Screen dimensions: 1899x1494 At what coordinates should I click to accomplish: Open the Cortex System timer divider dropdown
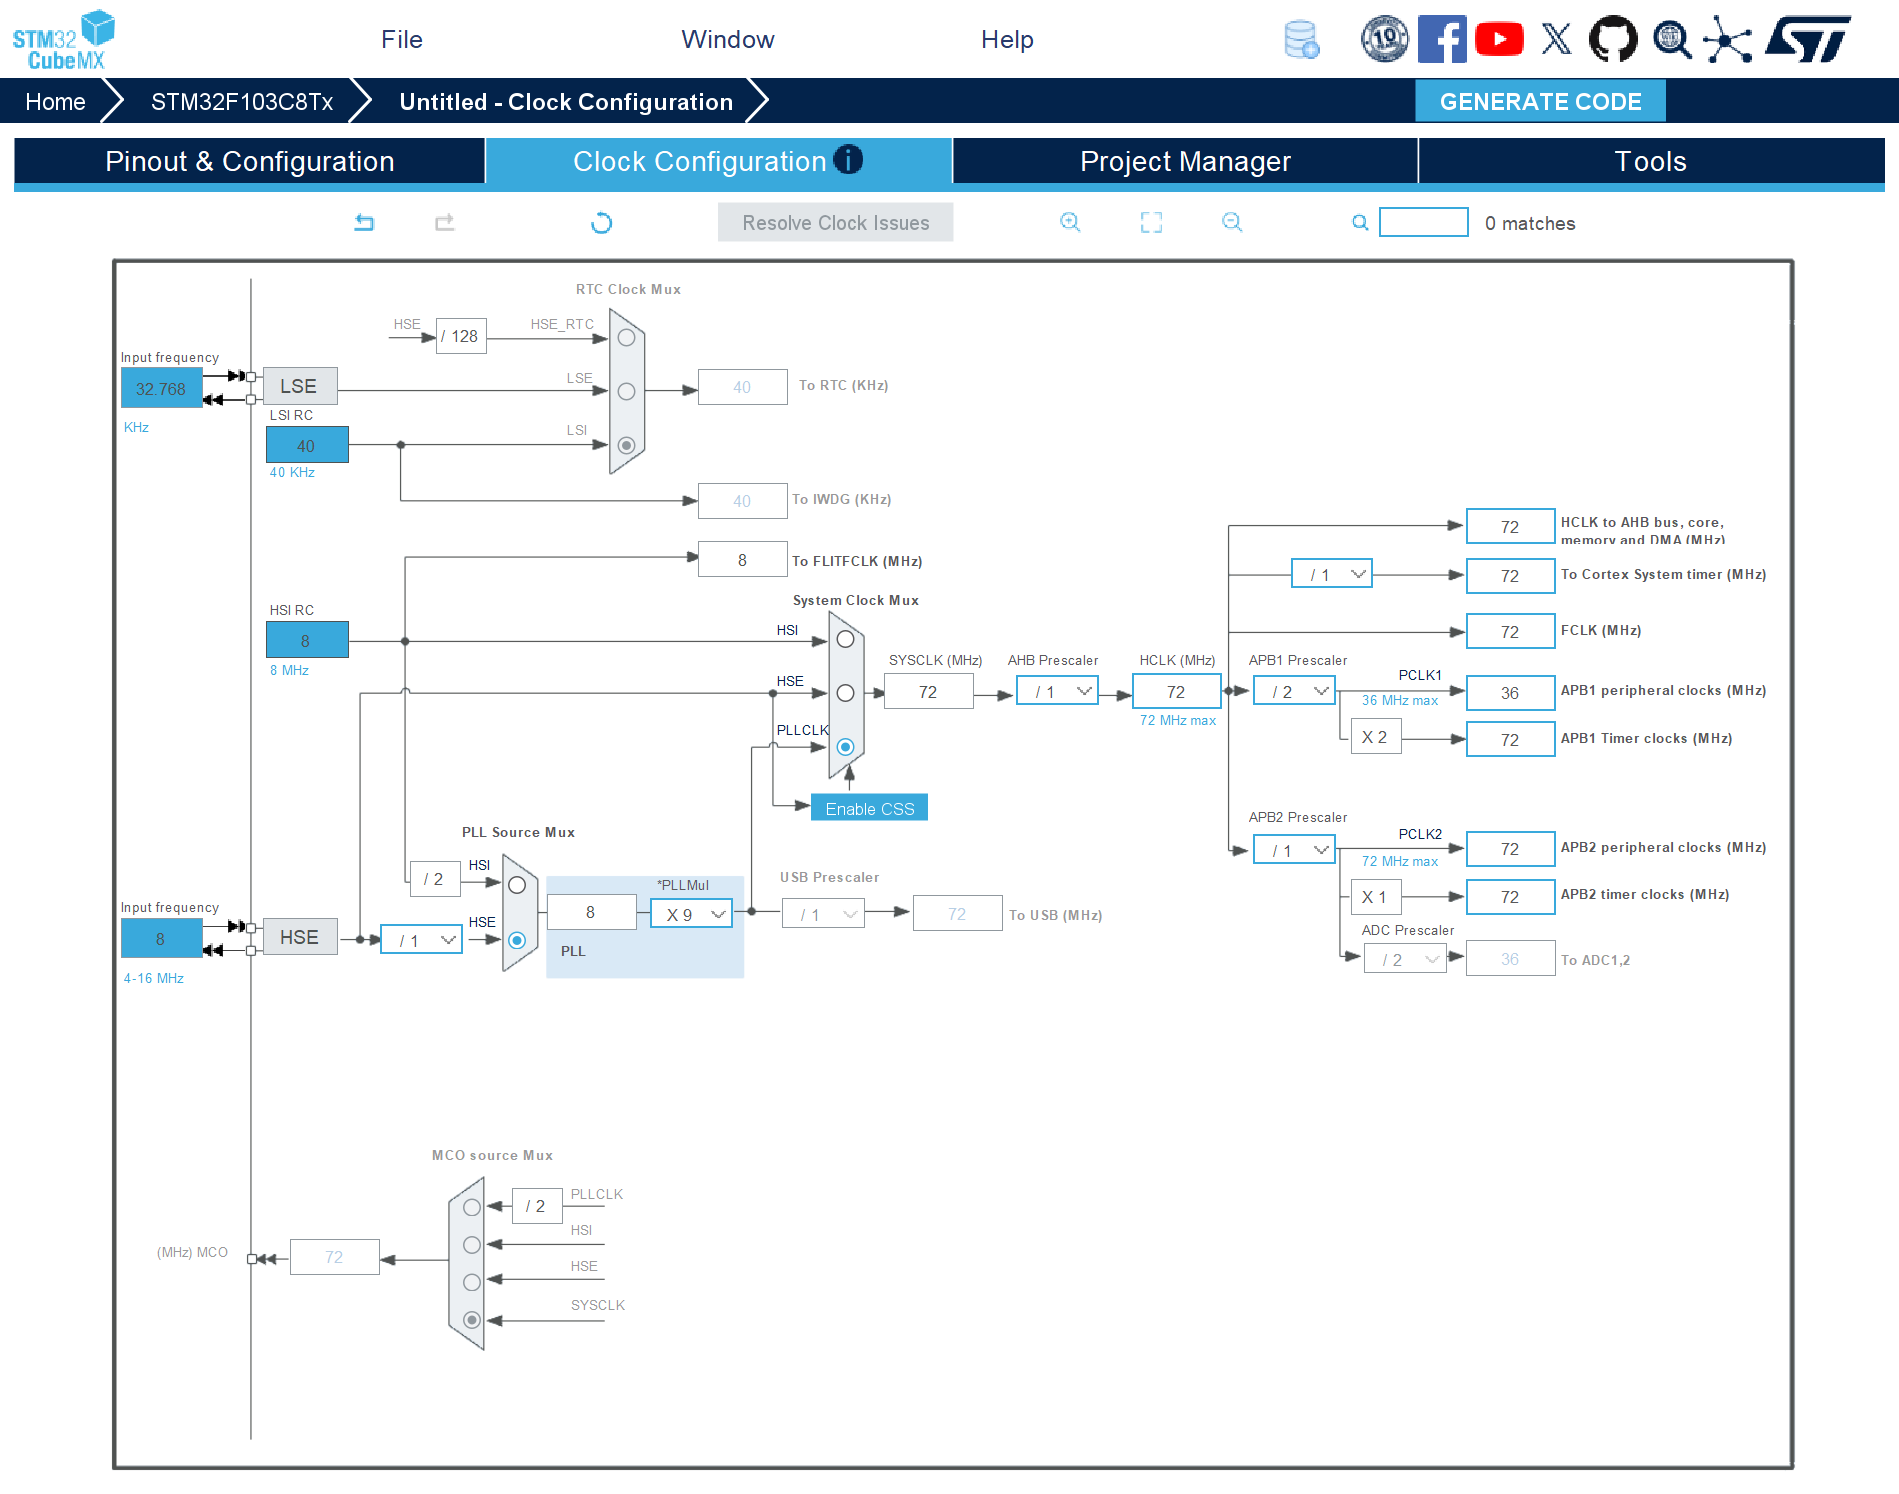tap(1332, 574)
